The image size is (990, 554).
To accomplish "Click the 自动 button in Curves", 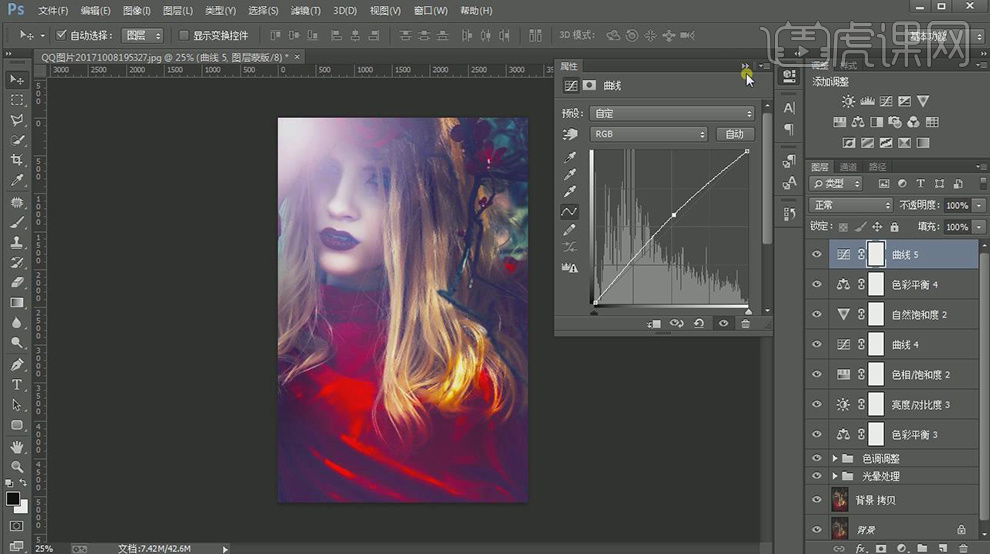I will pos(734,134).
